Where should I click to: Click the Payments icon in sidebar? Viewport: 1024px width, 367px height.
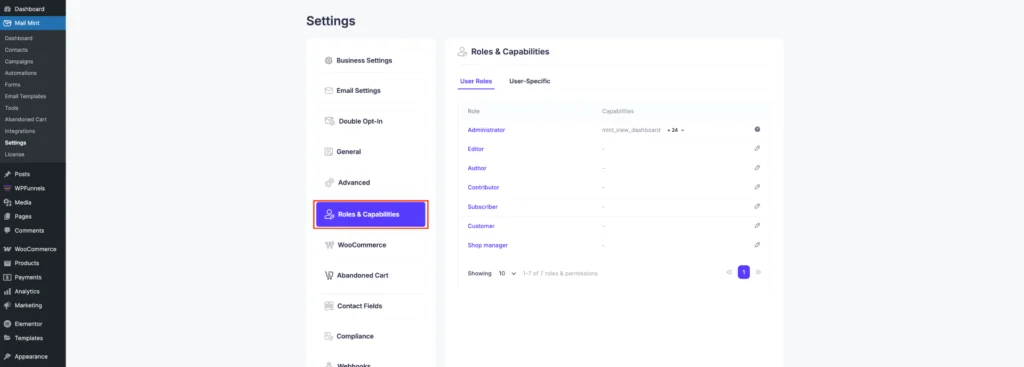tap(7, 278)
